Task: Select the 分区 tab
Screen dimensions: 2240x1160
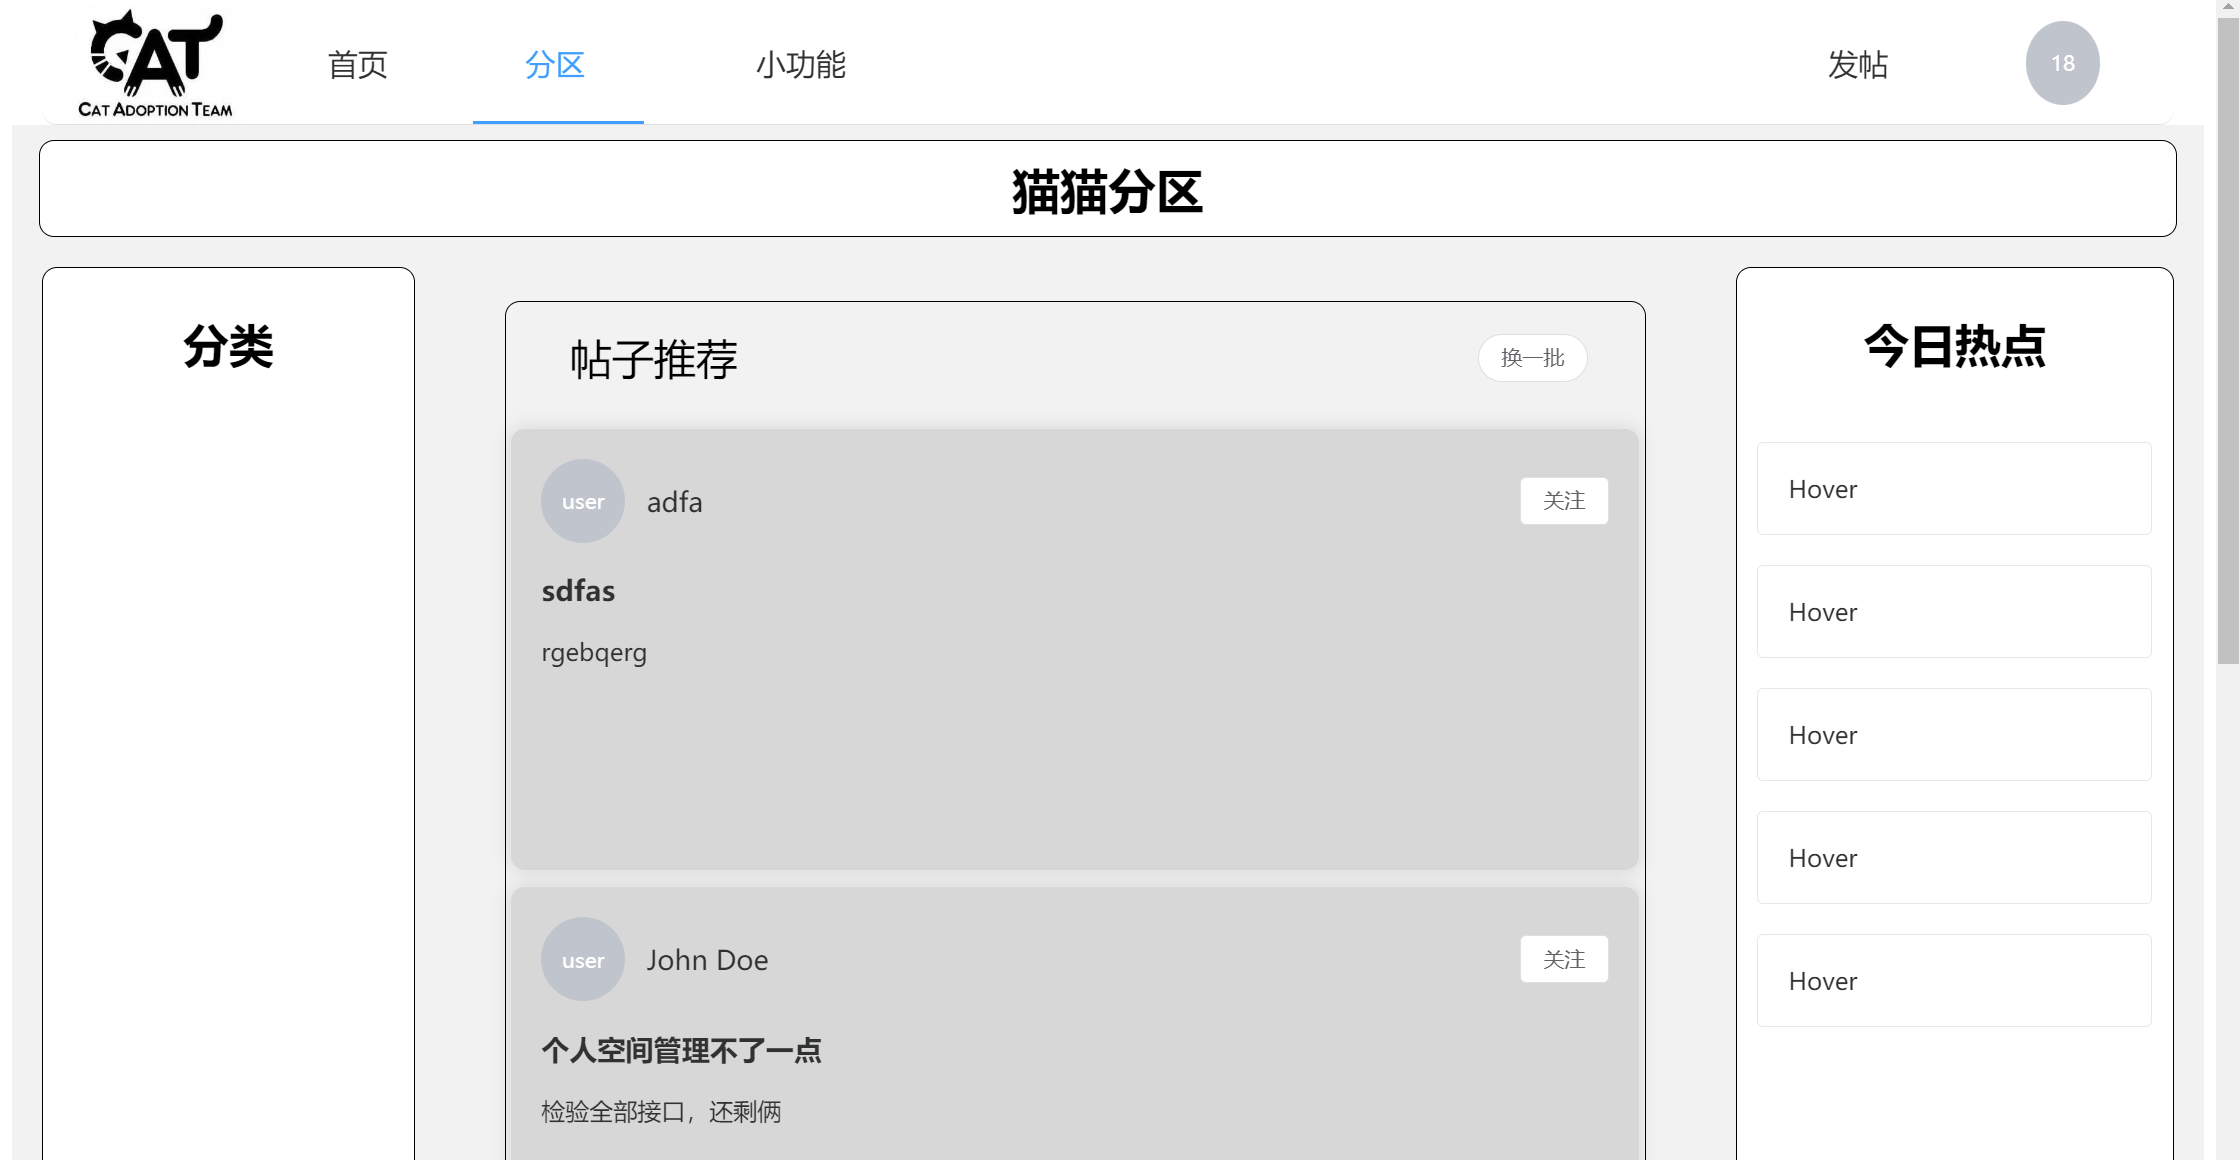Action: pos(555,65)
